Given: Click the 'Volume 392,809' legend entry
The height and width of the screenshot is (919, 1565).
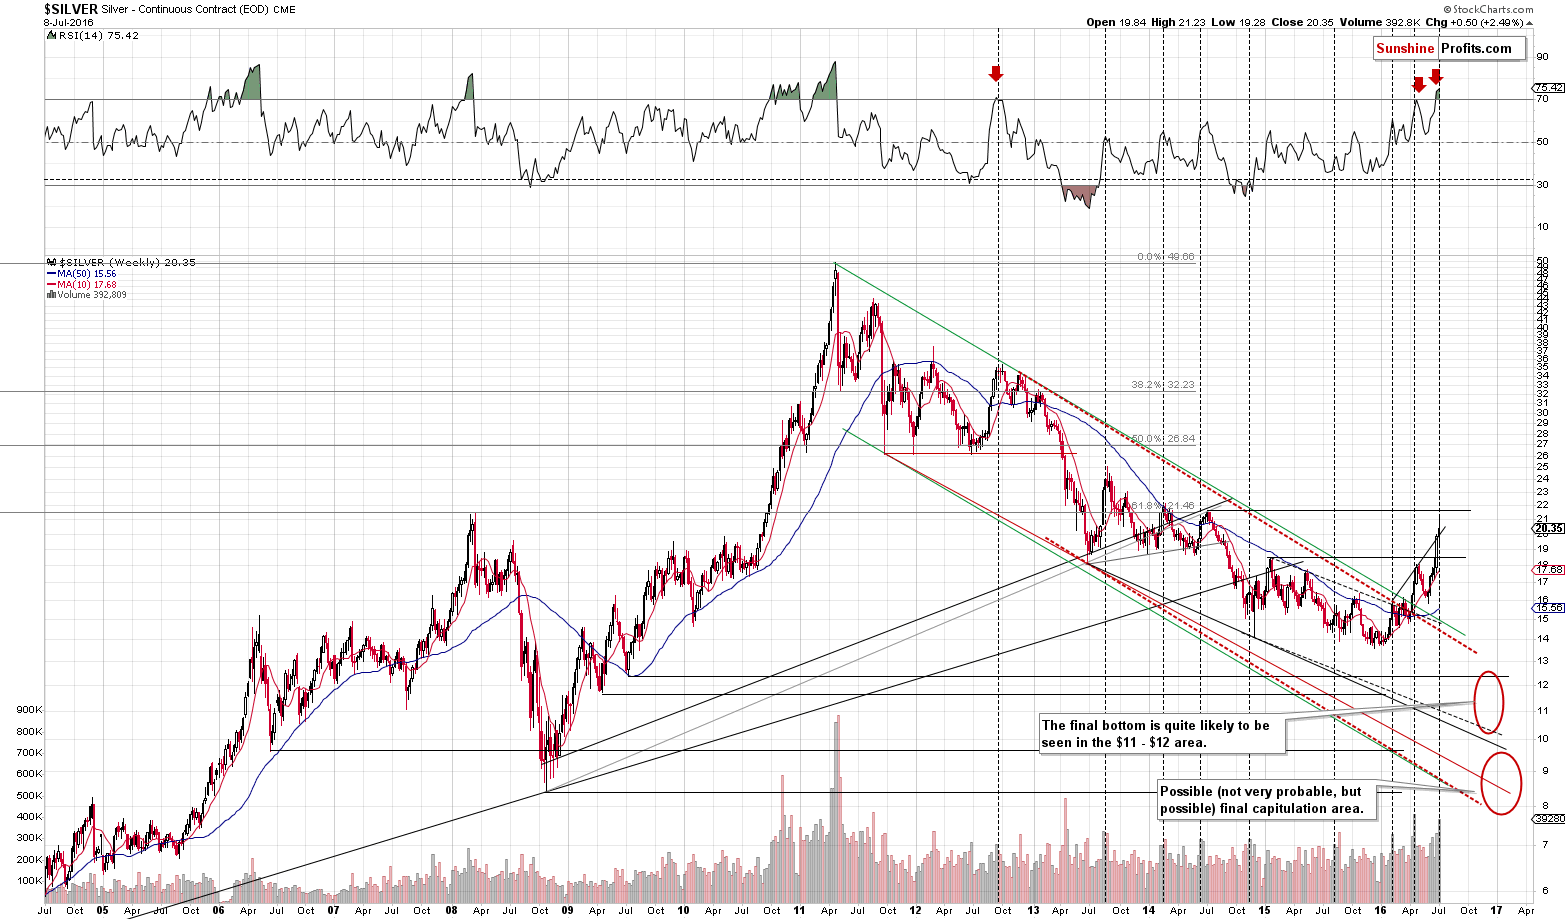Looking at the screenshot, I should (88, 295).
